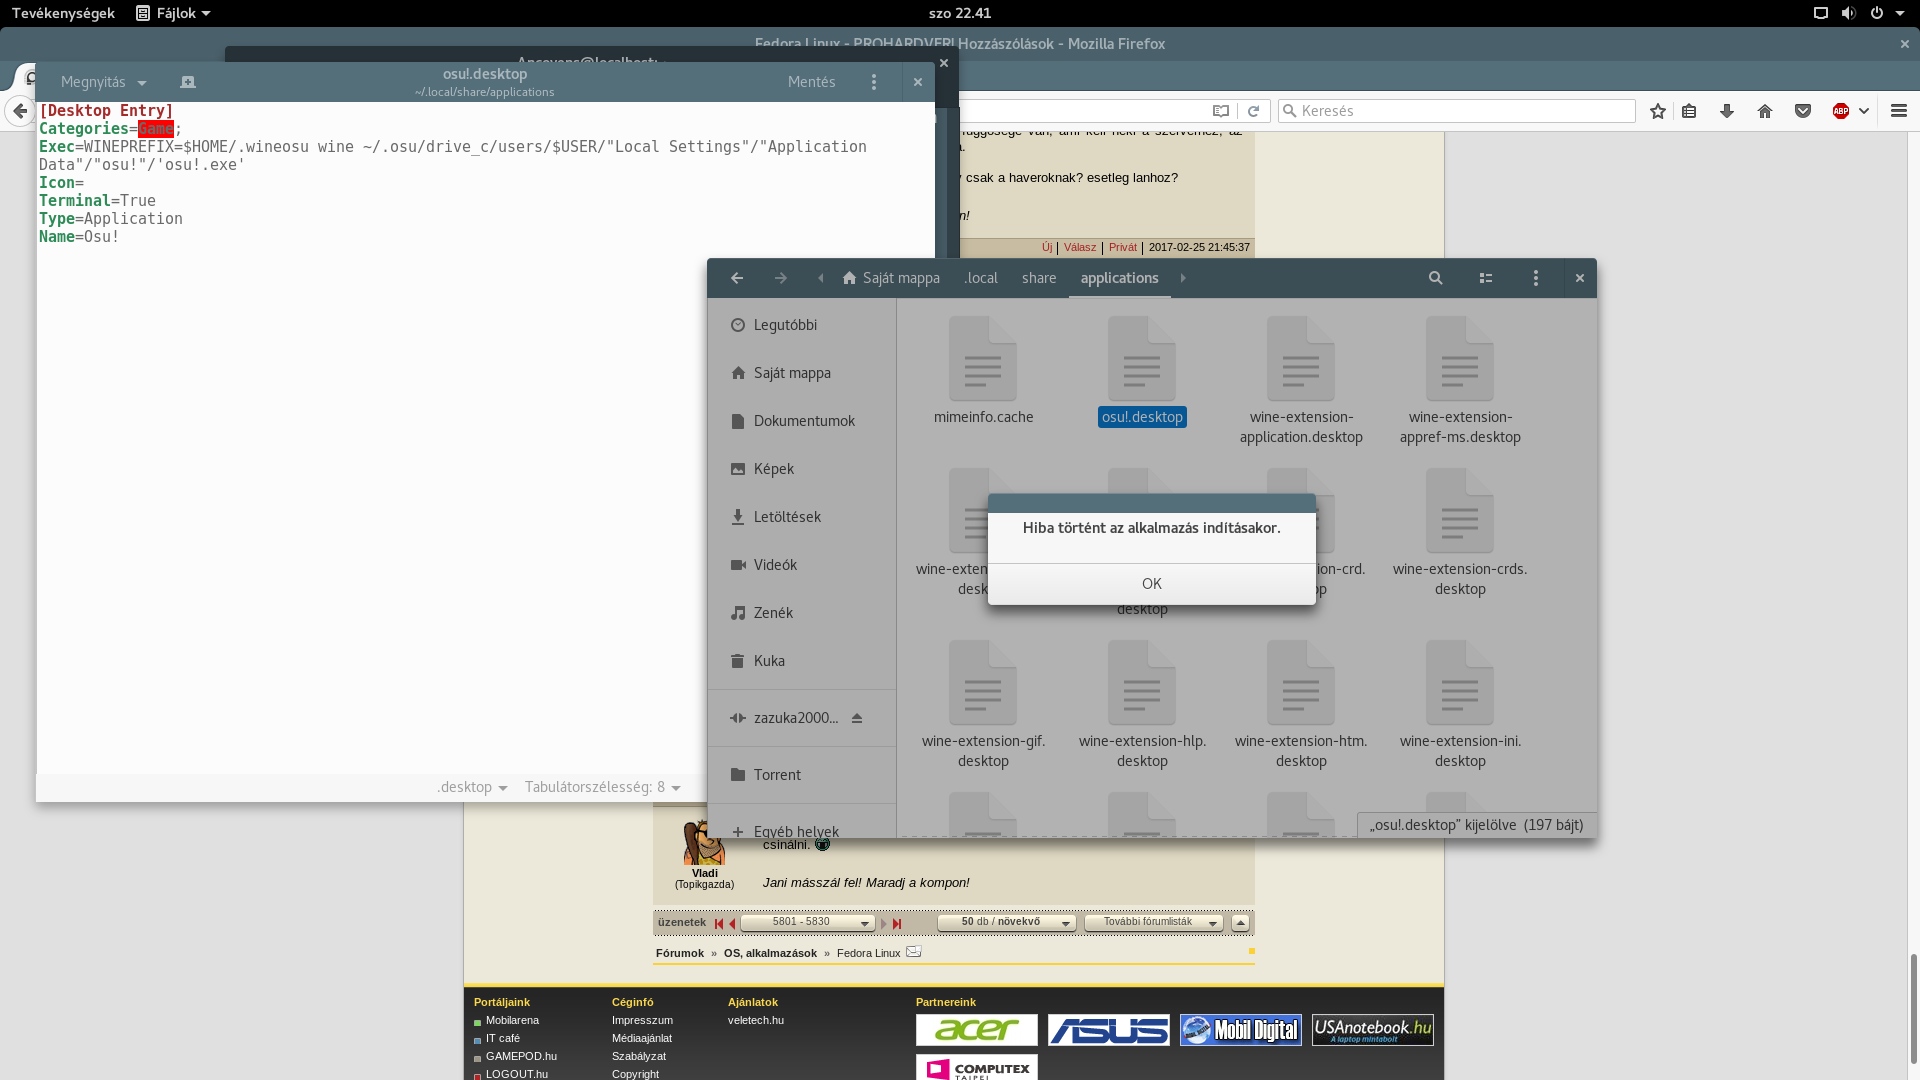Viewport: 1920px width, 1080px height.
Task: Click the new document icon in gedit
Action: (x=188, y=82)
